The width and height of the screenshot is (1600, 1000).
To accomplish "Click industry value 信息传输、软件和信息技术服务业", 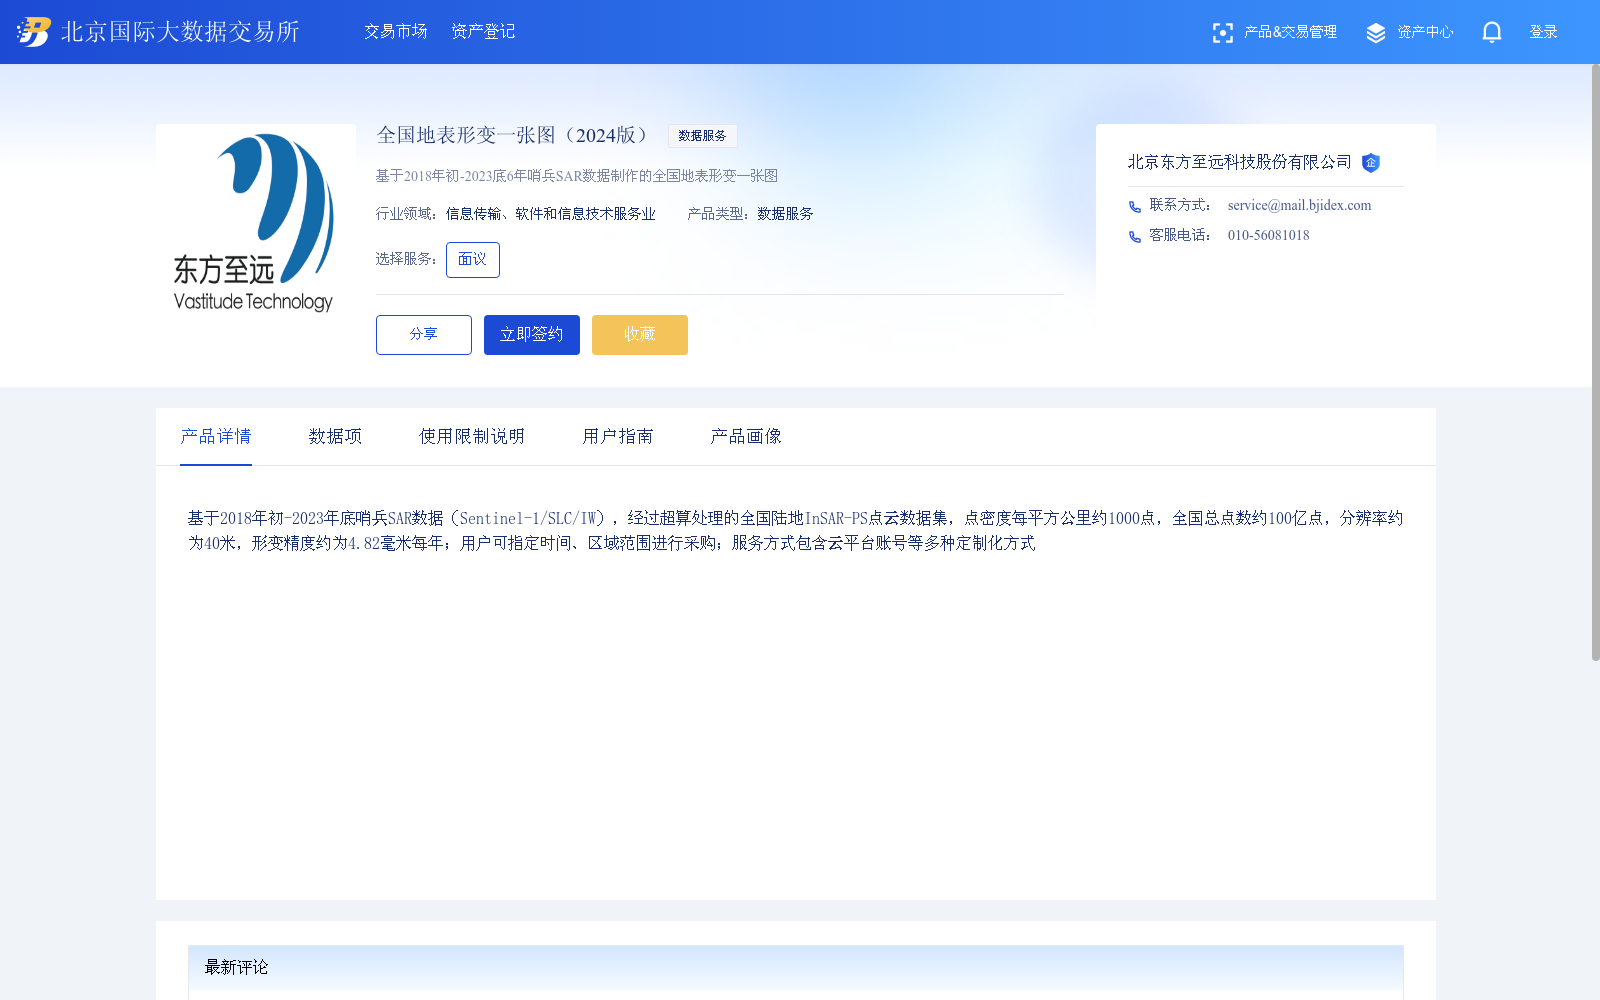I will pos(551,214).
